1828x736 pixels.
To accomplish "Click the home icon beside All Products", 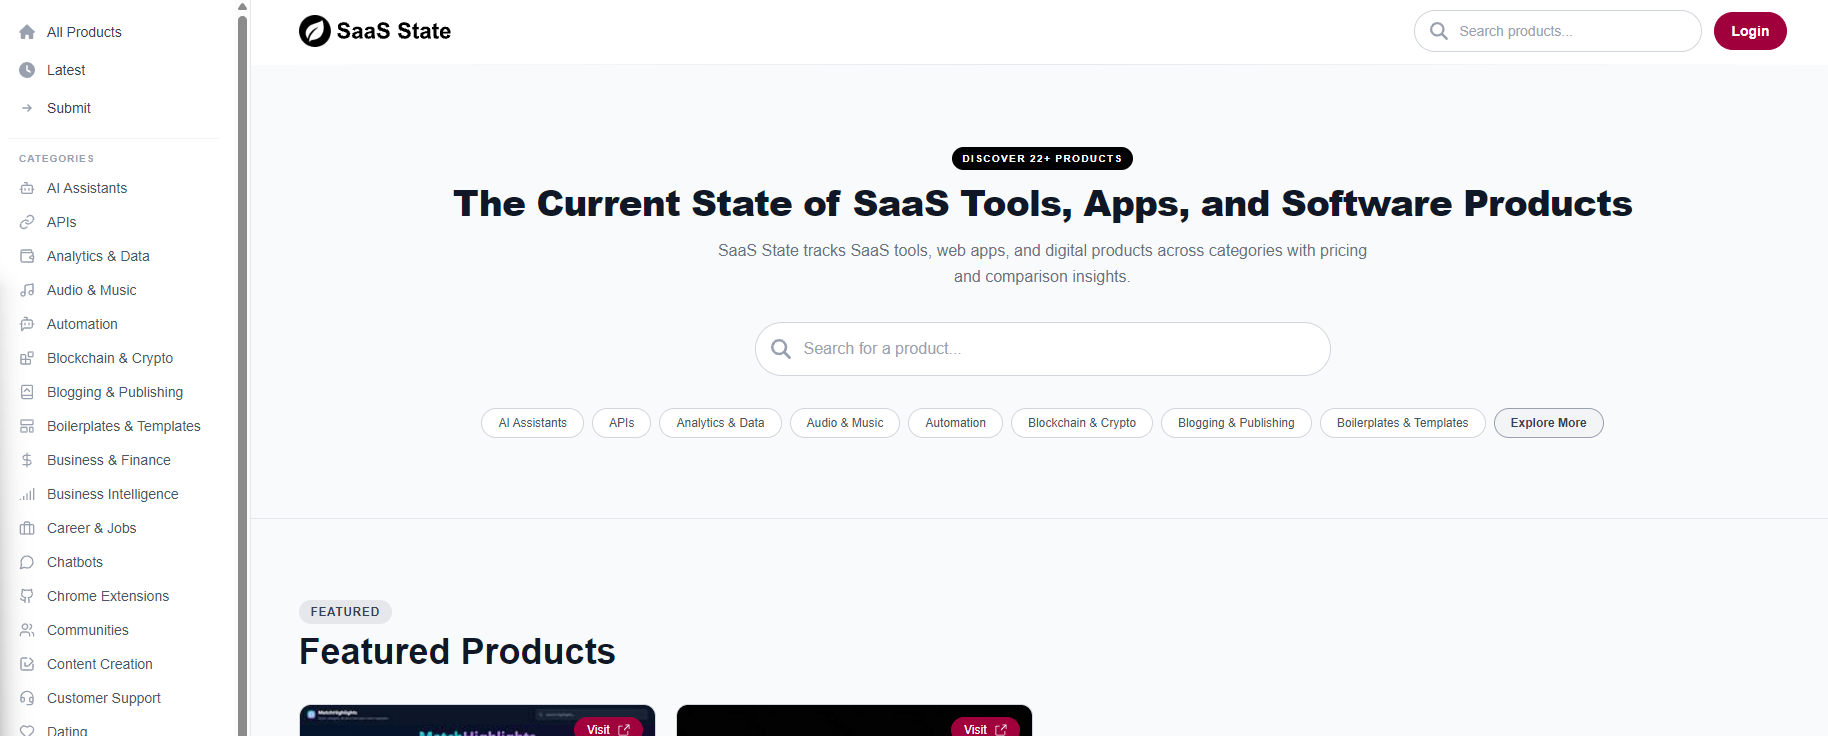I will 27,32.
